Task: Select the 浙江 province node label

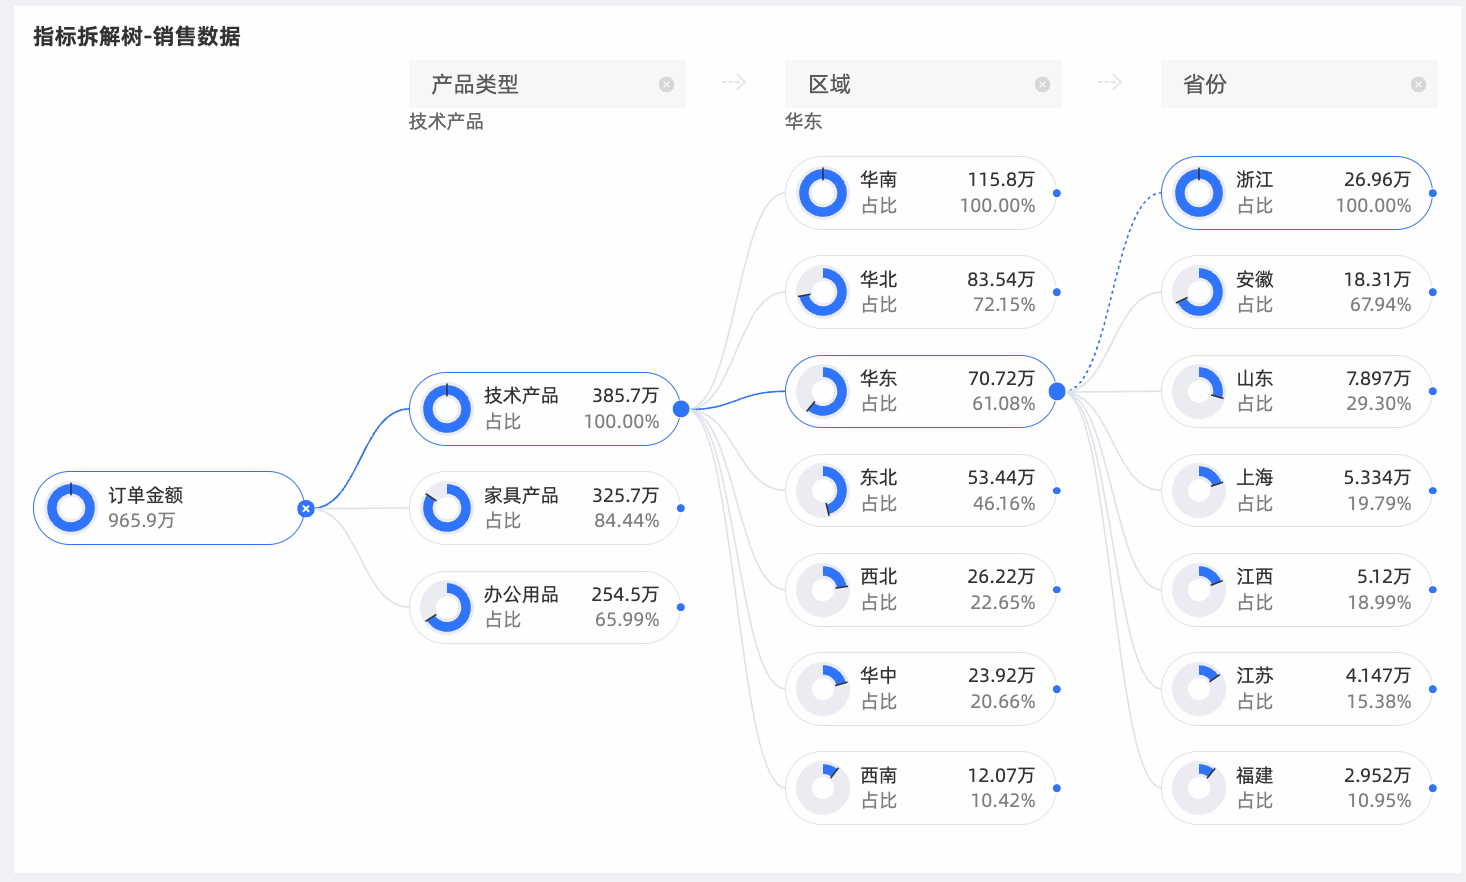Action: [1255, 180]
